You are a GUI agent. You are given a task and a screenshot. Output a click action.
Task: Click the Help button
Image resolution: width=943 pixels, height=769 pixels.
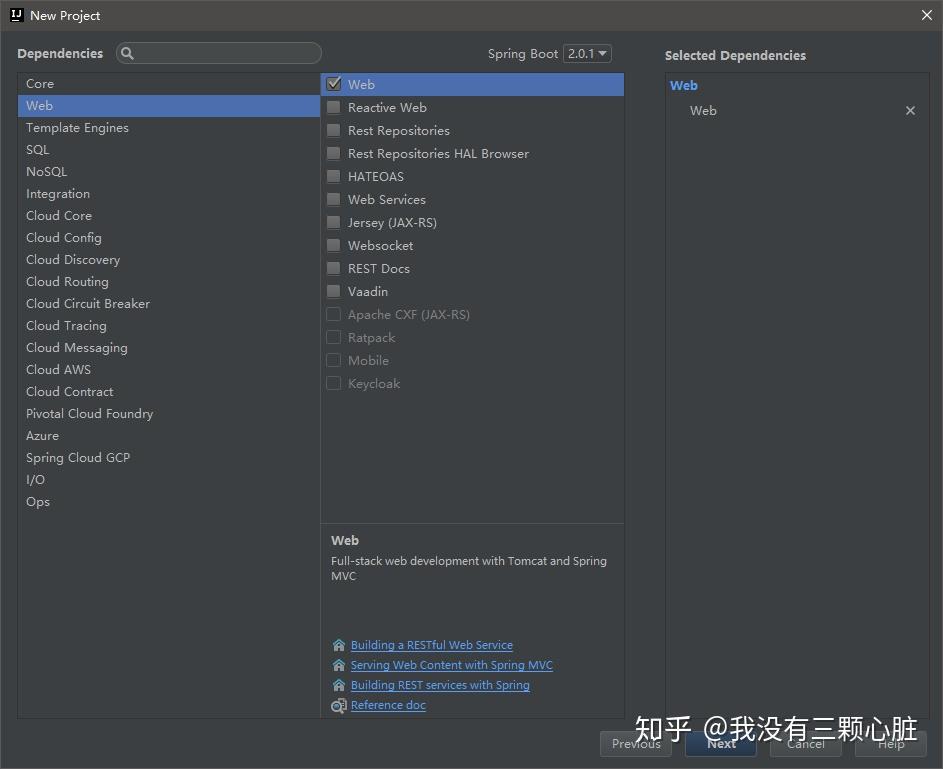891,744
